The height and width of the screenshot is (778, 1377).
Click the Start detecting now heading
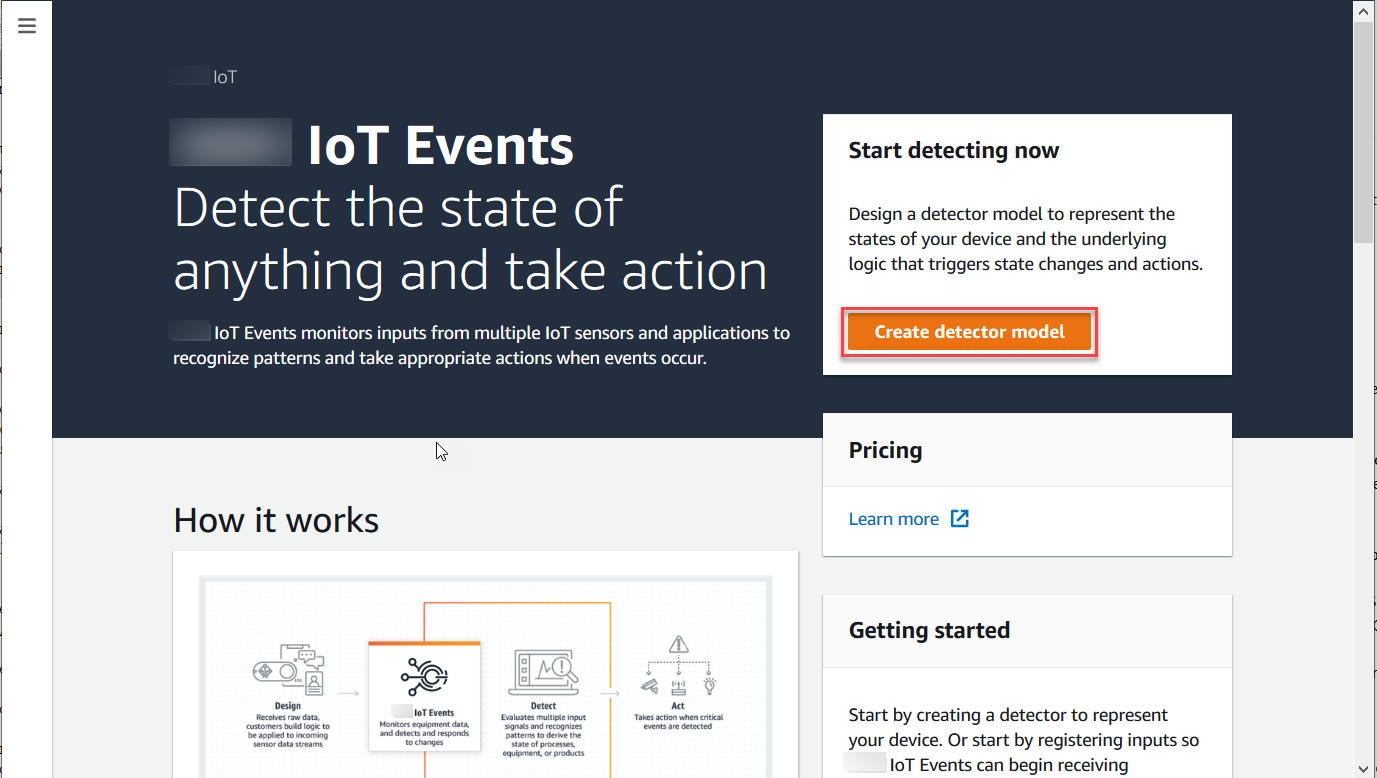pos(953,151)
